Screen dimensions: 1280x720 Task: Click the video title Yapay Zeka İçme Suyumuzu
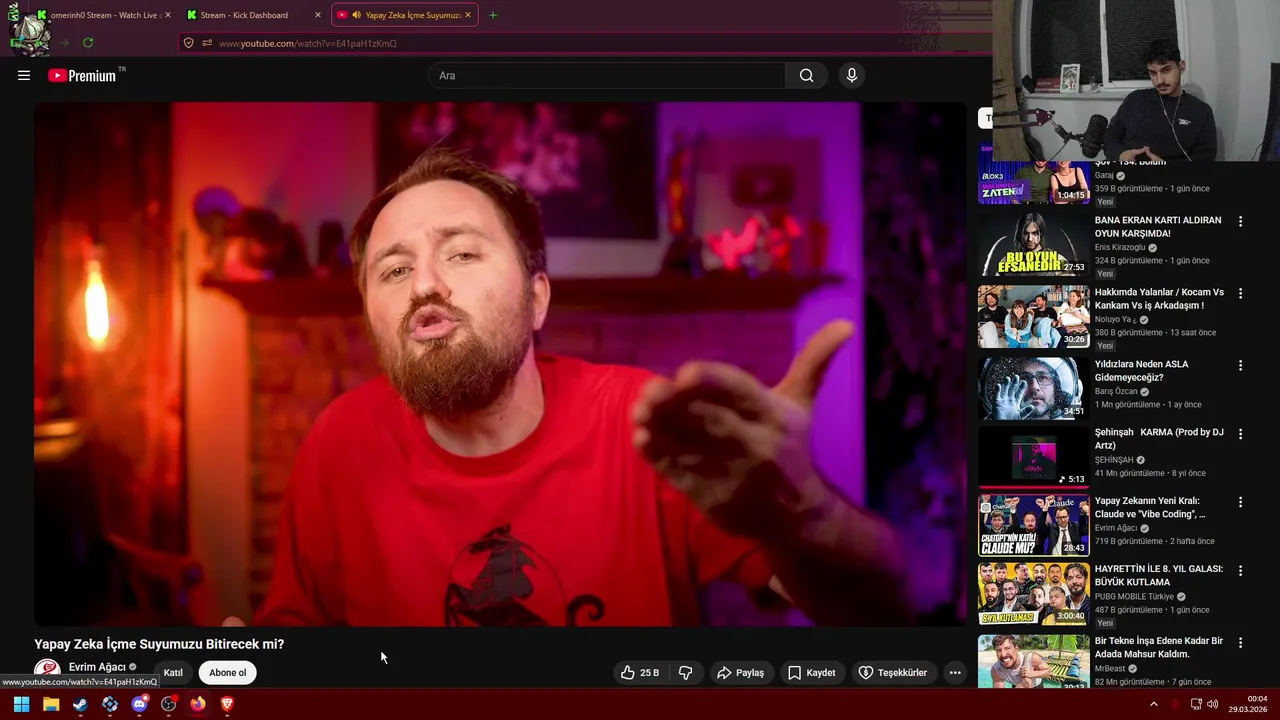[159, 644]
